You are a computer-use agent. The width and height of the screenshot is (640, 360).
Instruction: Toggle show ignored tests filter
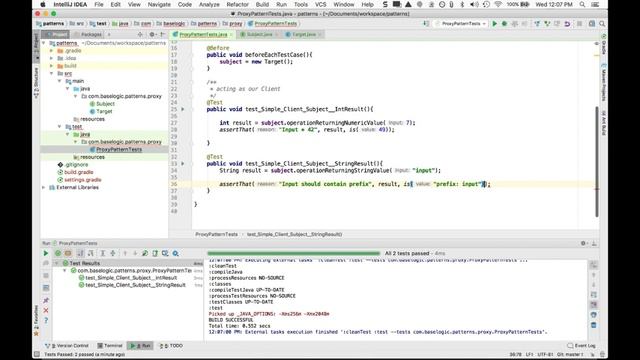(x=68, y=253)
